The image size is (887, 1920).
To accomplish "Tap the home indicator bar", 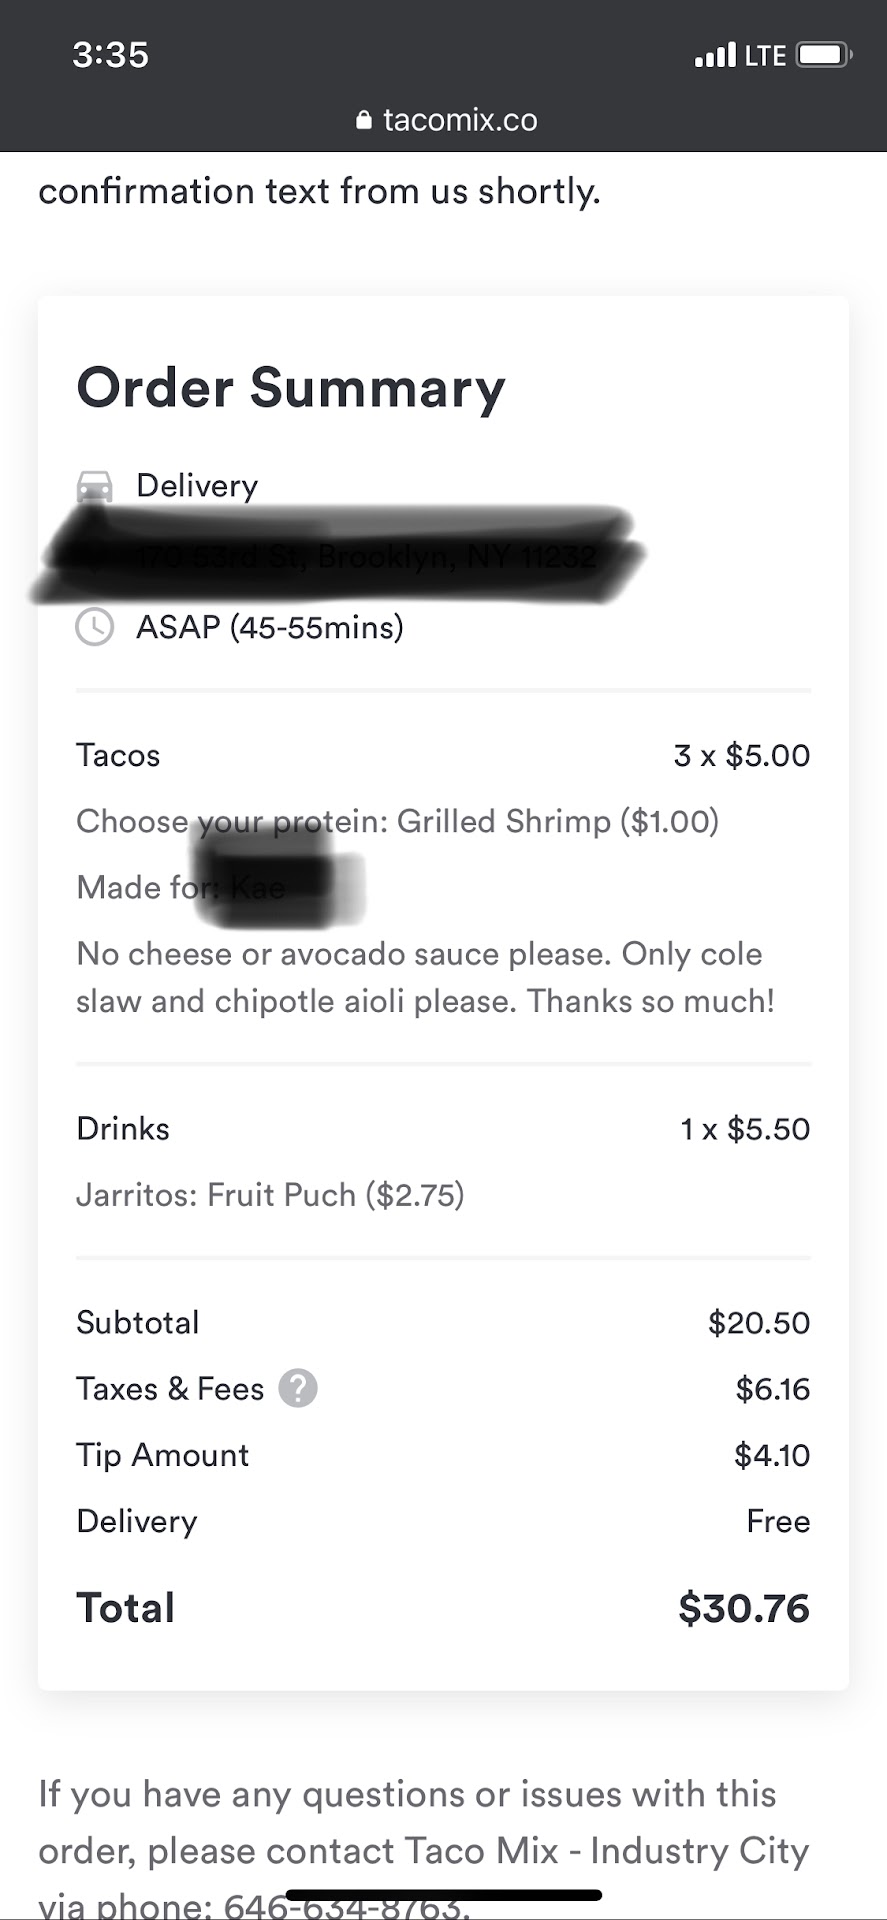I will click(x=443, y=1895).
